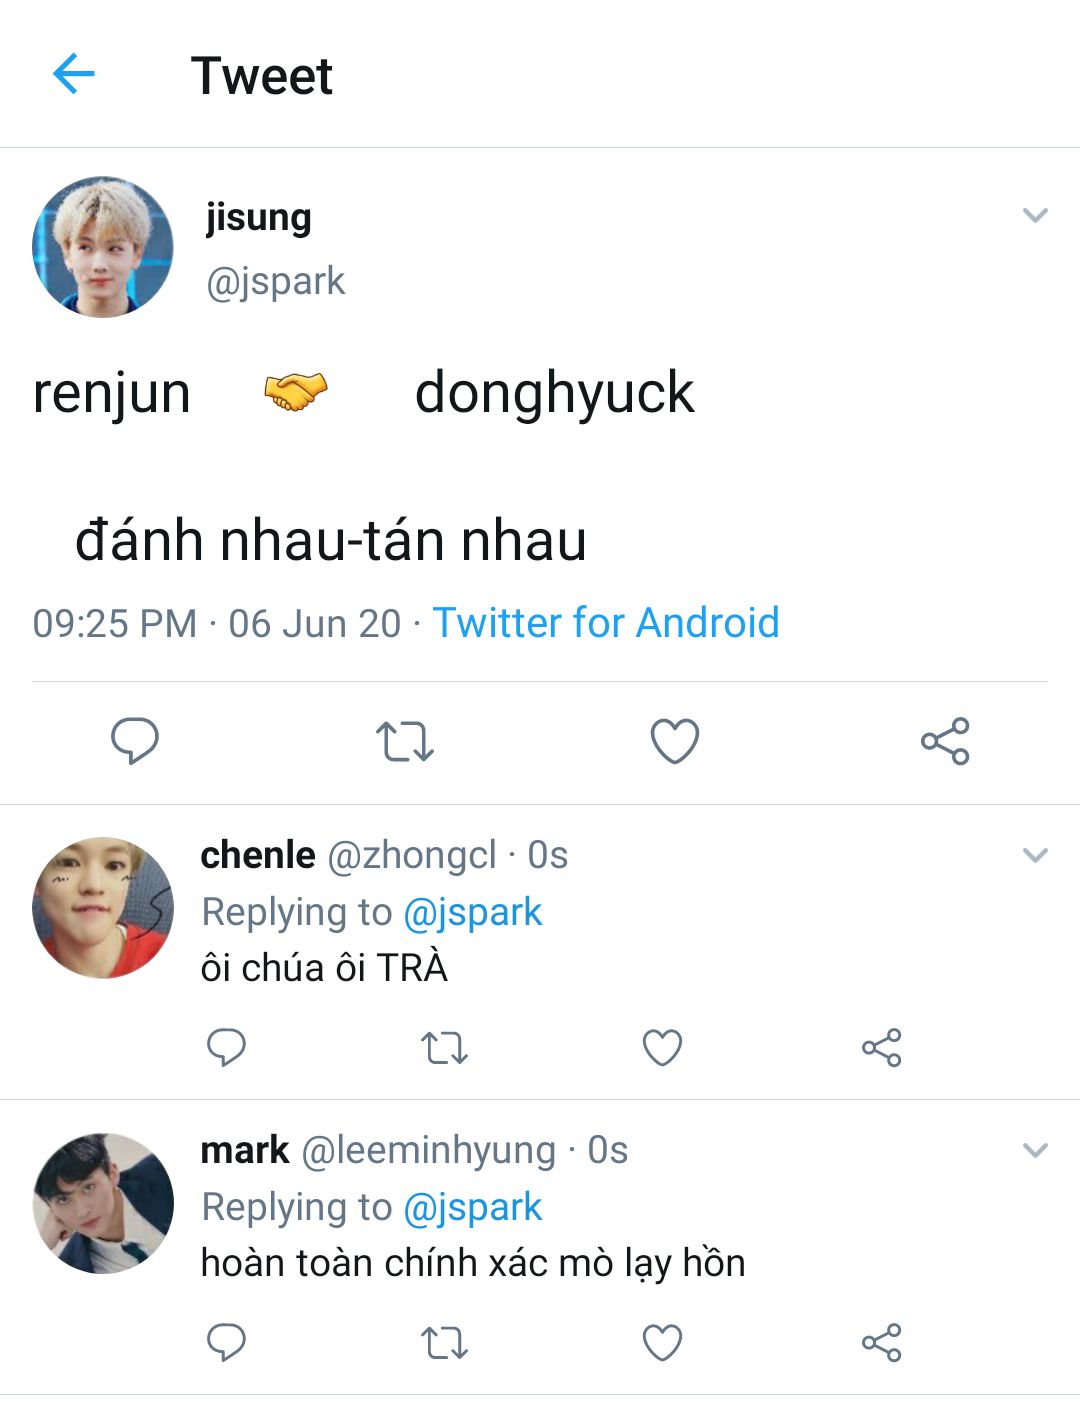Share chenle's reply
This screenshot has height=1411, width=1080.
click(x=881, y=1048)
